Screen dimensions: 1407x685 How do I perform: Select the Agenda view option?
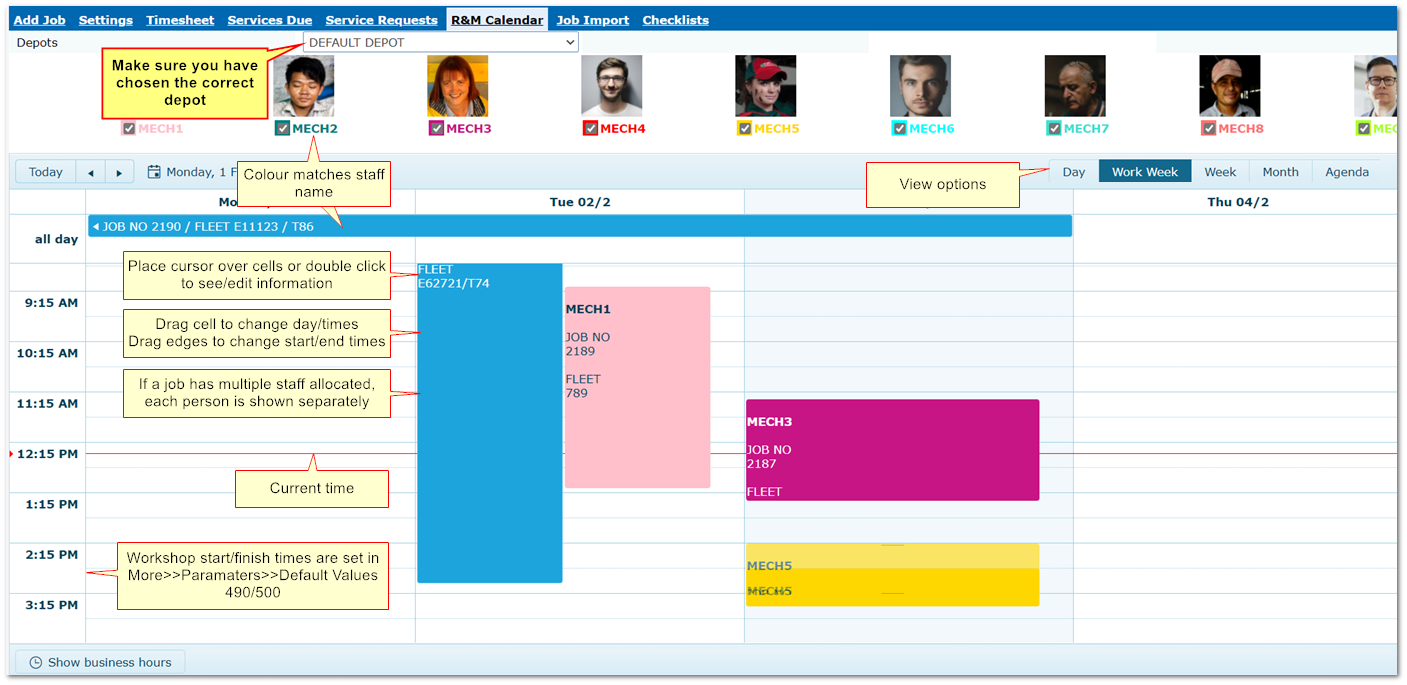pyautogui.click(x=1346, y=172)
